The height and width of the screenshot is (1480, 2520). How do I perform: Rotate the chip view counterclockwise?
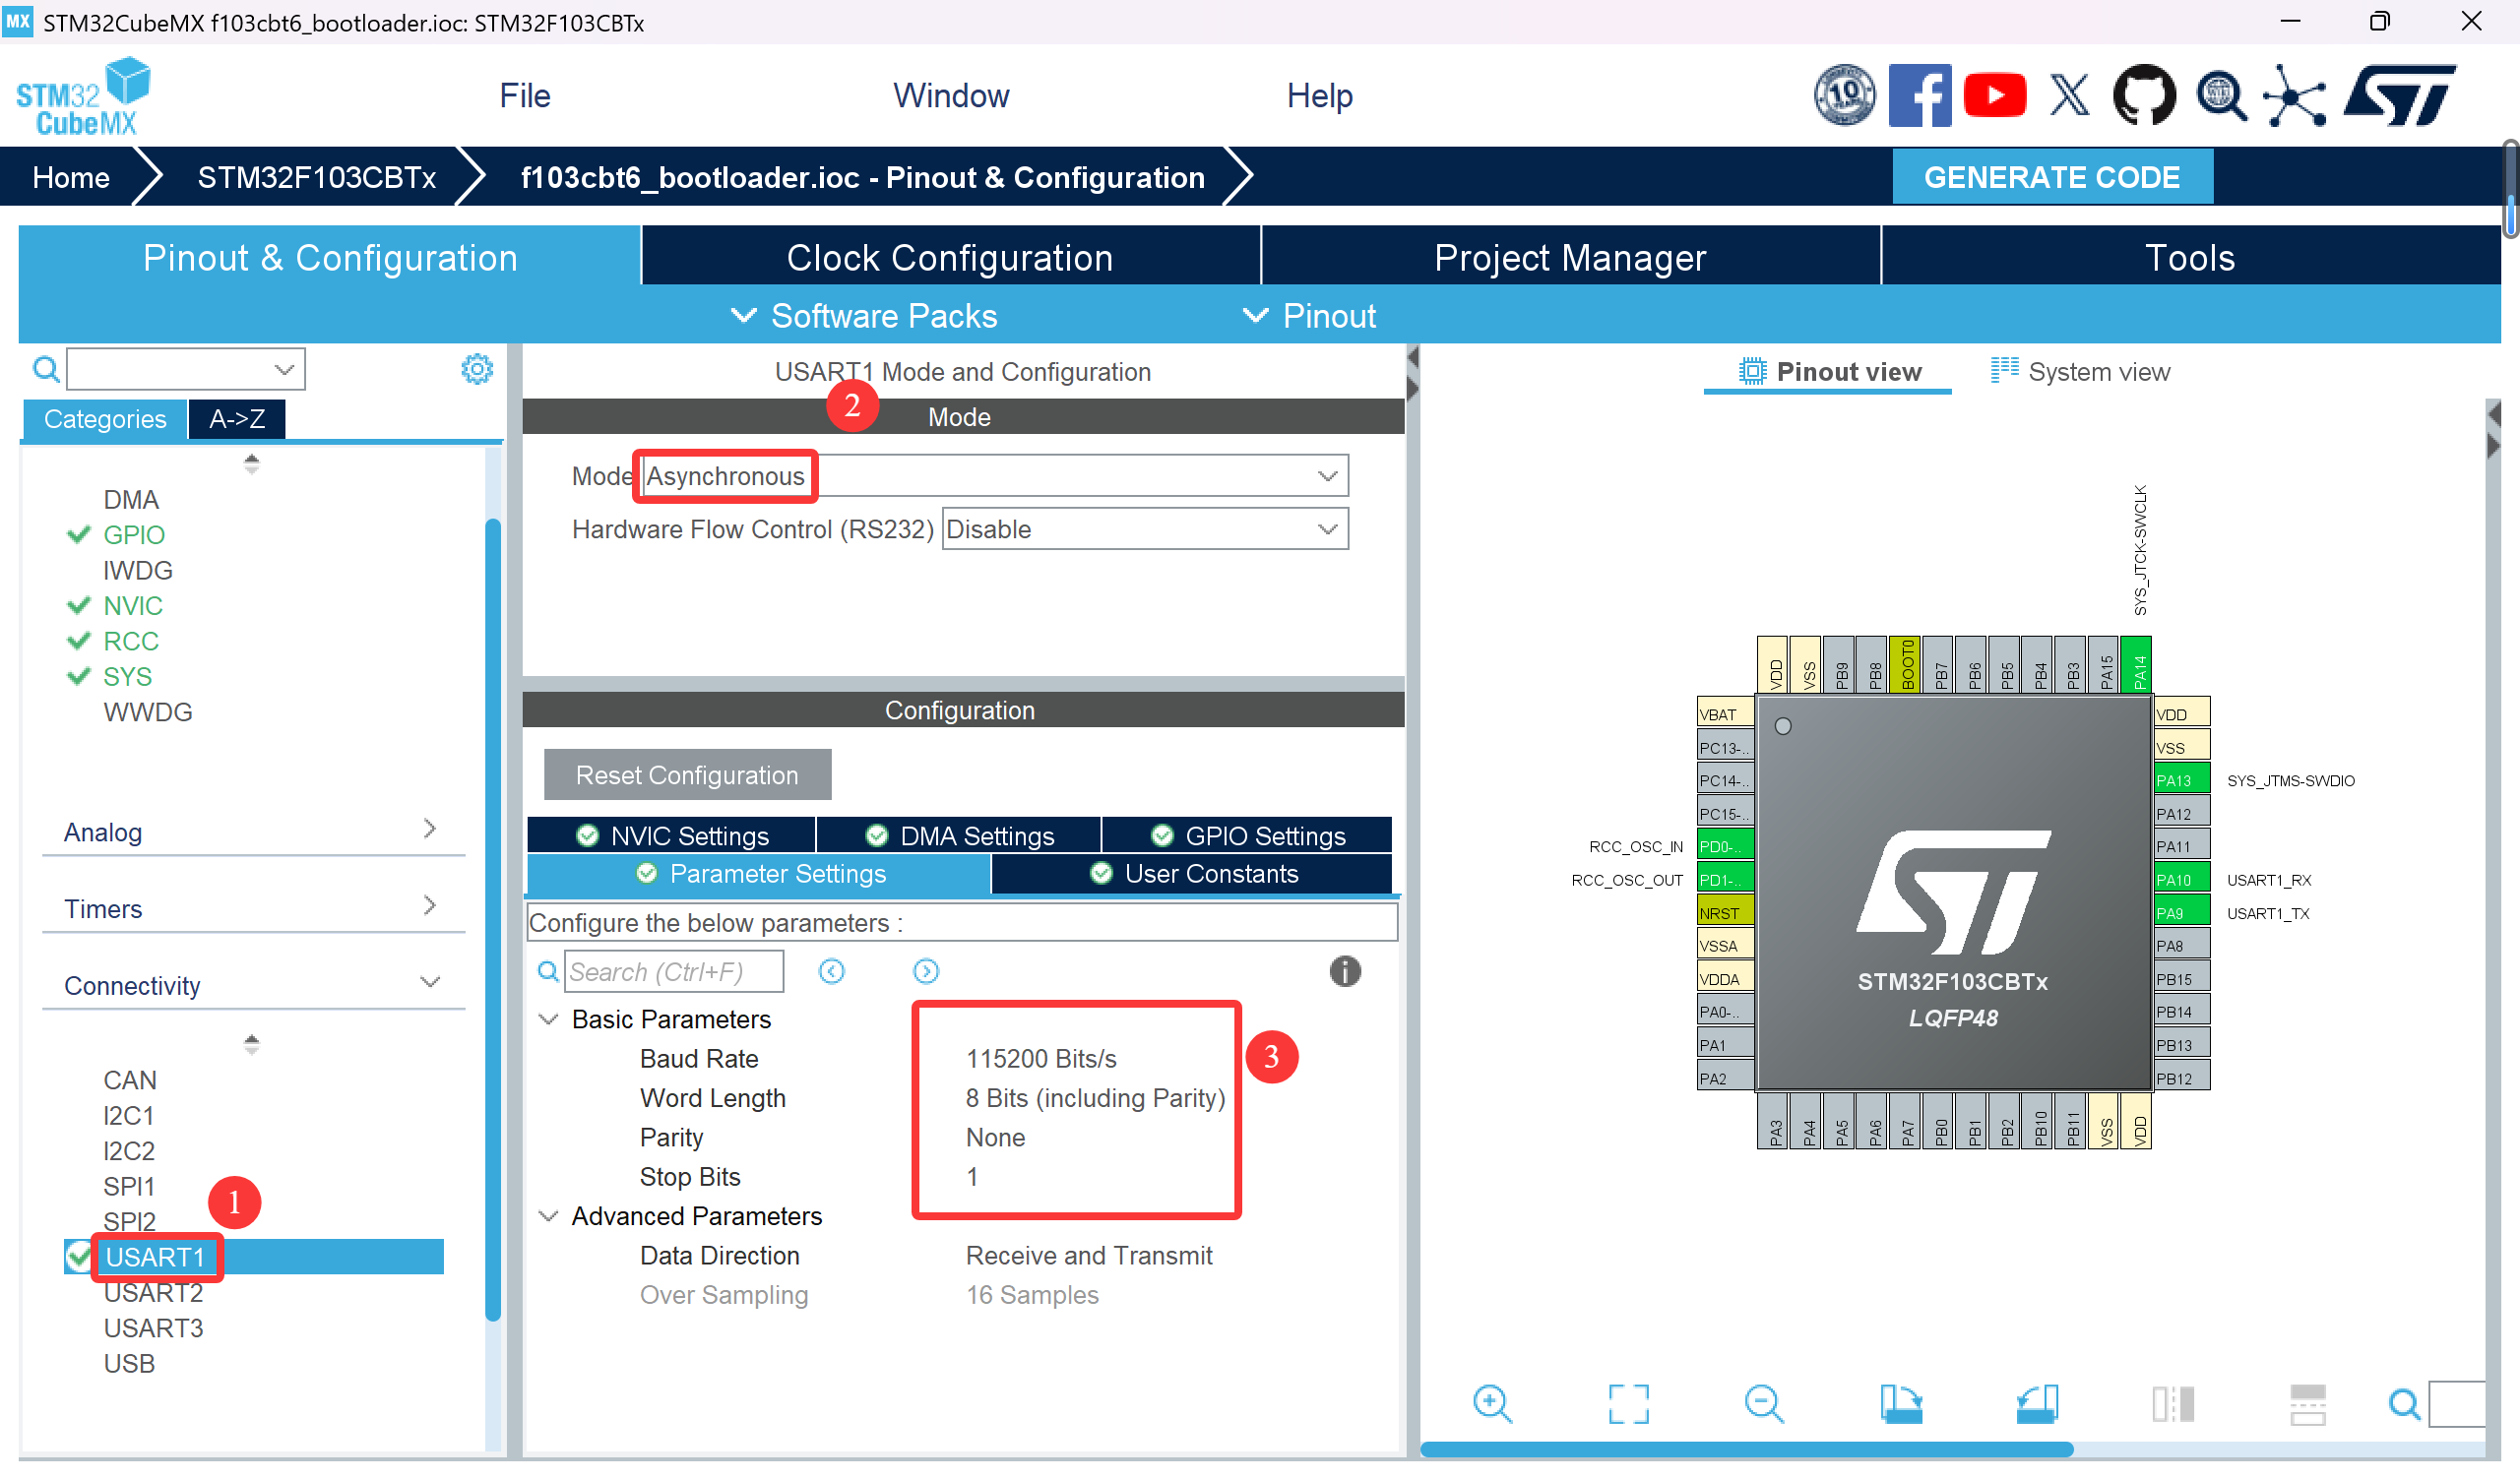coord(2038,1404)
